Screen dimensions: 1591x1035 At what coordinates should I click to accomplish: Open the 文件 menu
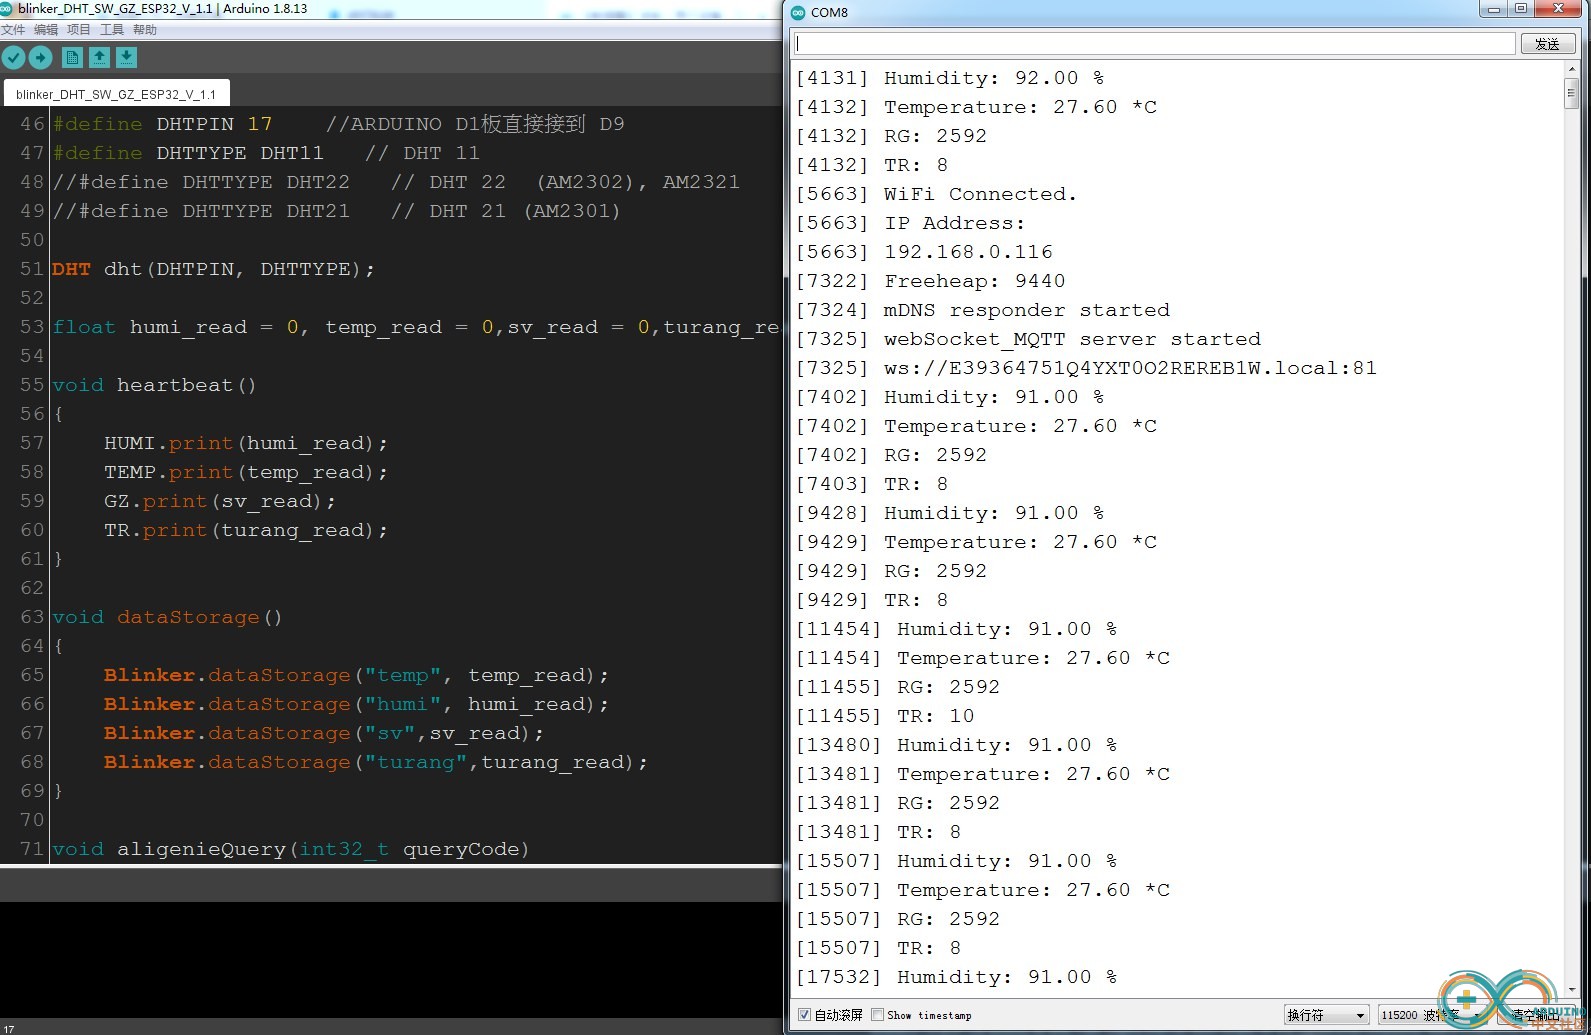coord(13,30)
